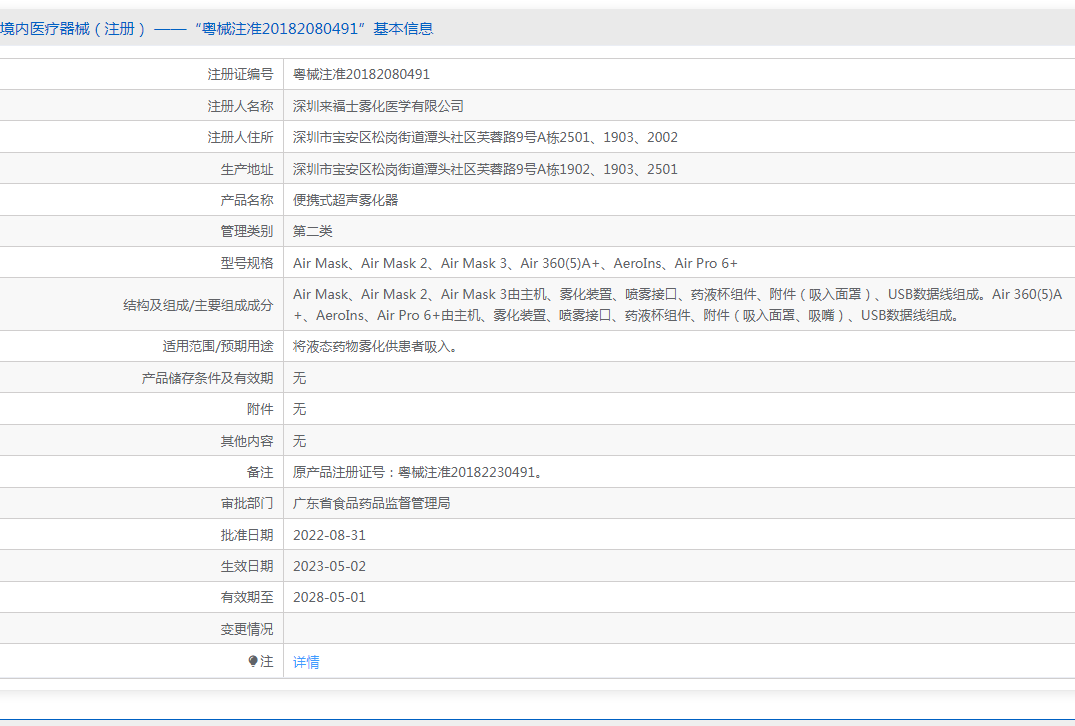
Task: Click the 详情 link in the 注 row
Action: click(306, 662)
